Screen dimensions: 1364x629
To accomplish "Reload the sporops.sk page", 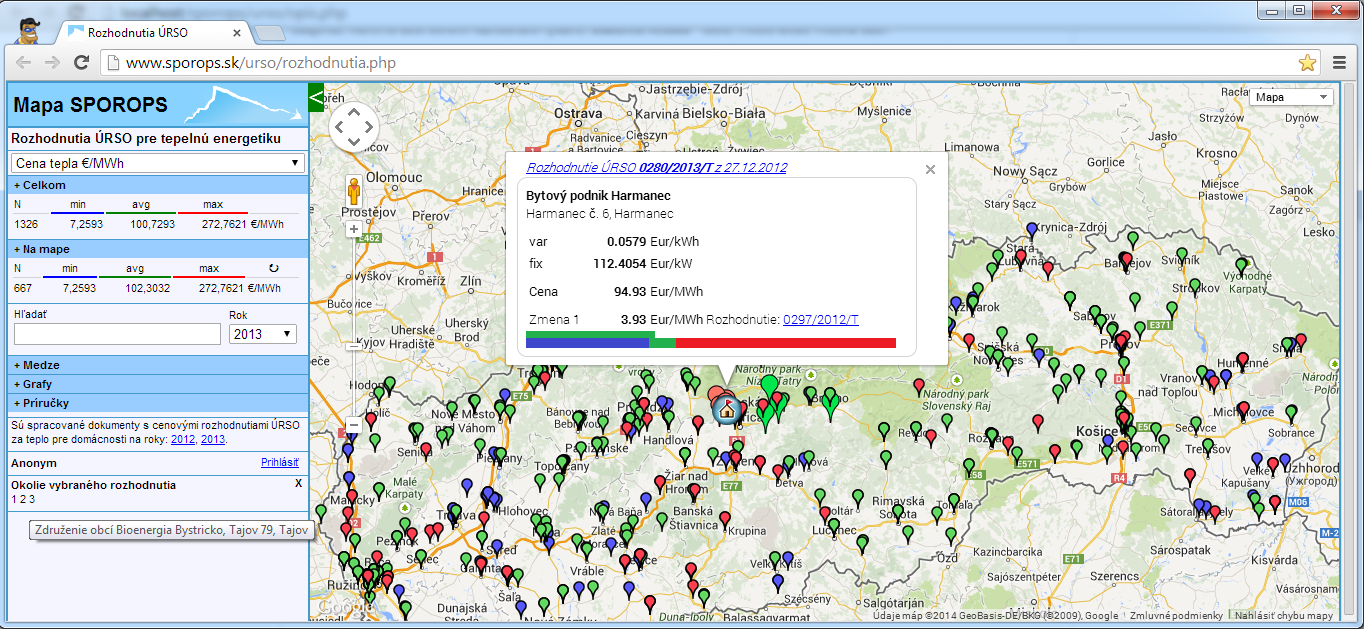I will 82,63.
